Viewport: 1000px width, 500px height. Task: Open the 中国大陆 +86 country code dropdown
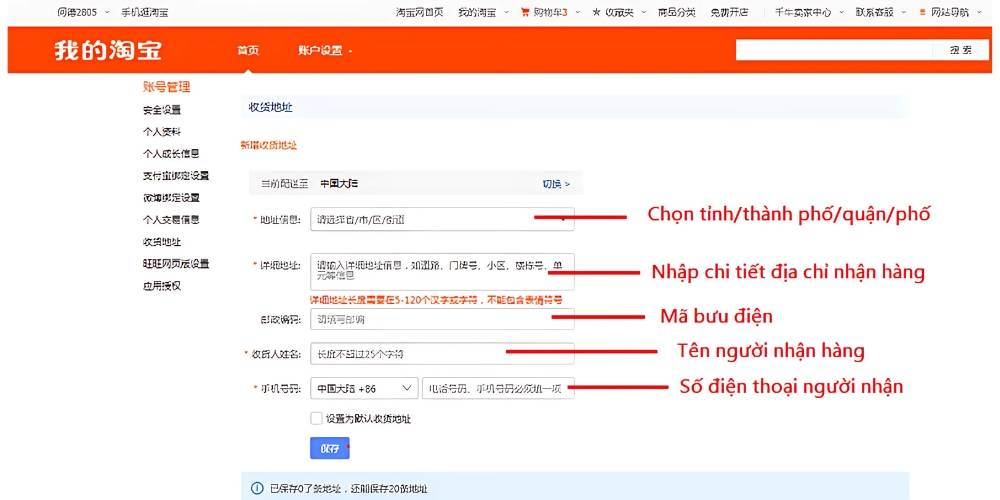click(x=364, y=388)
